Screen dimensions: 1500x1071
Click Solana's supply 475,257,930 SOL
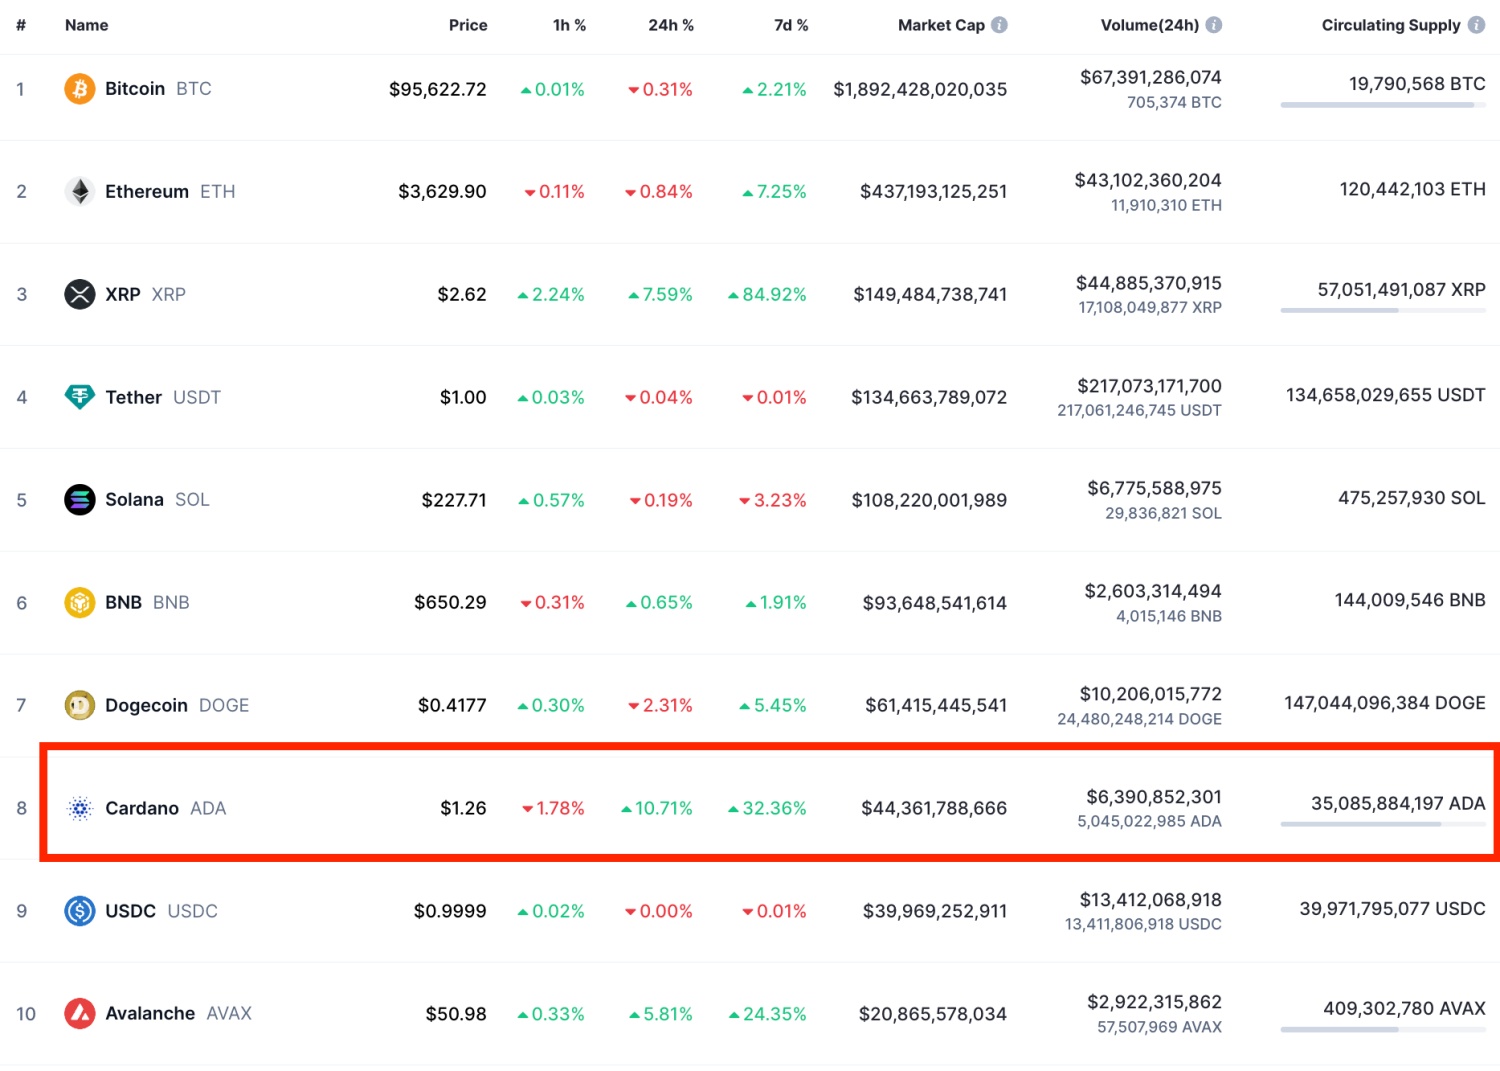[x=1412, y=497]
